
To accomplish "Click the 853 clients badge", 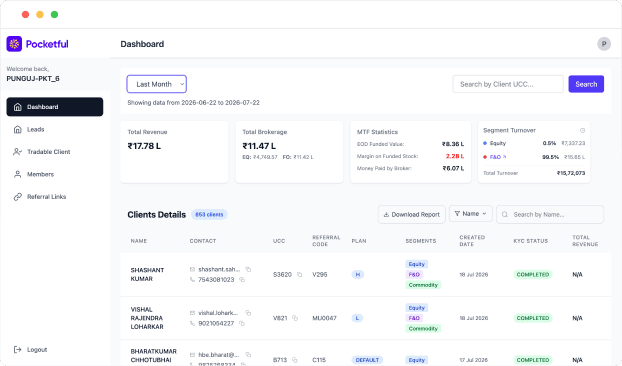I will click(x=209, y=215).
